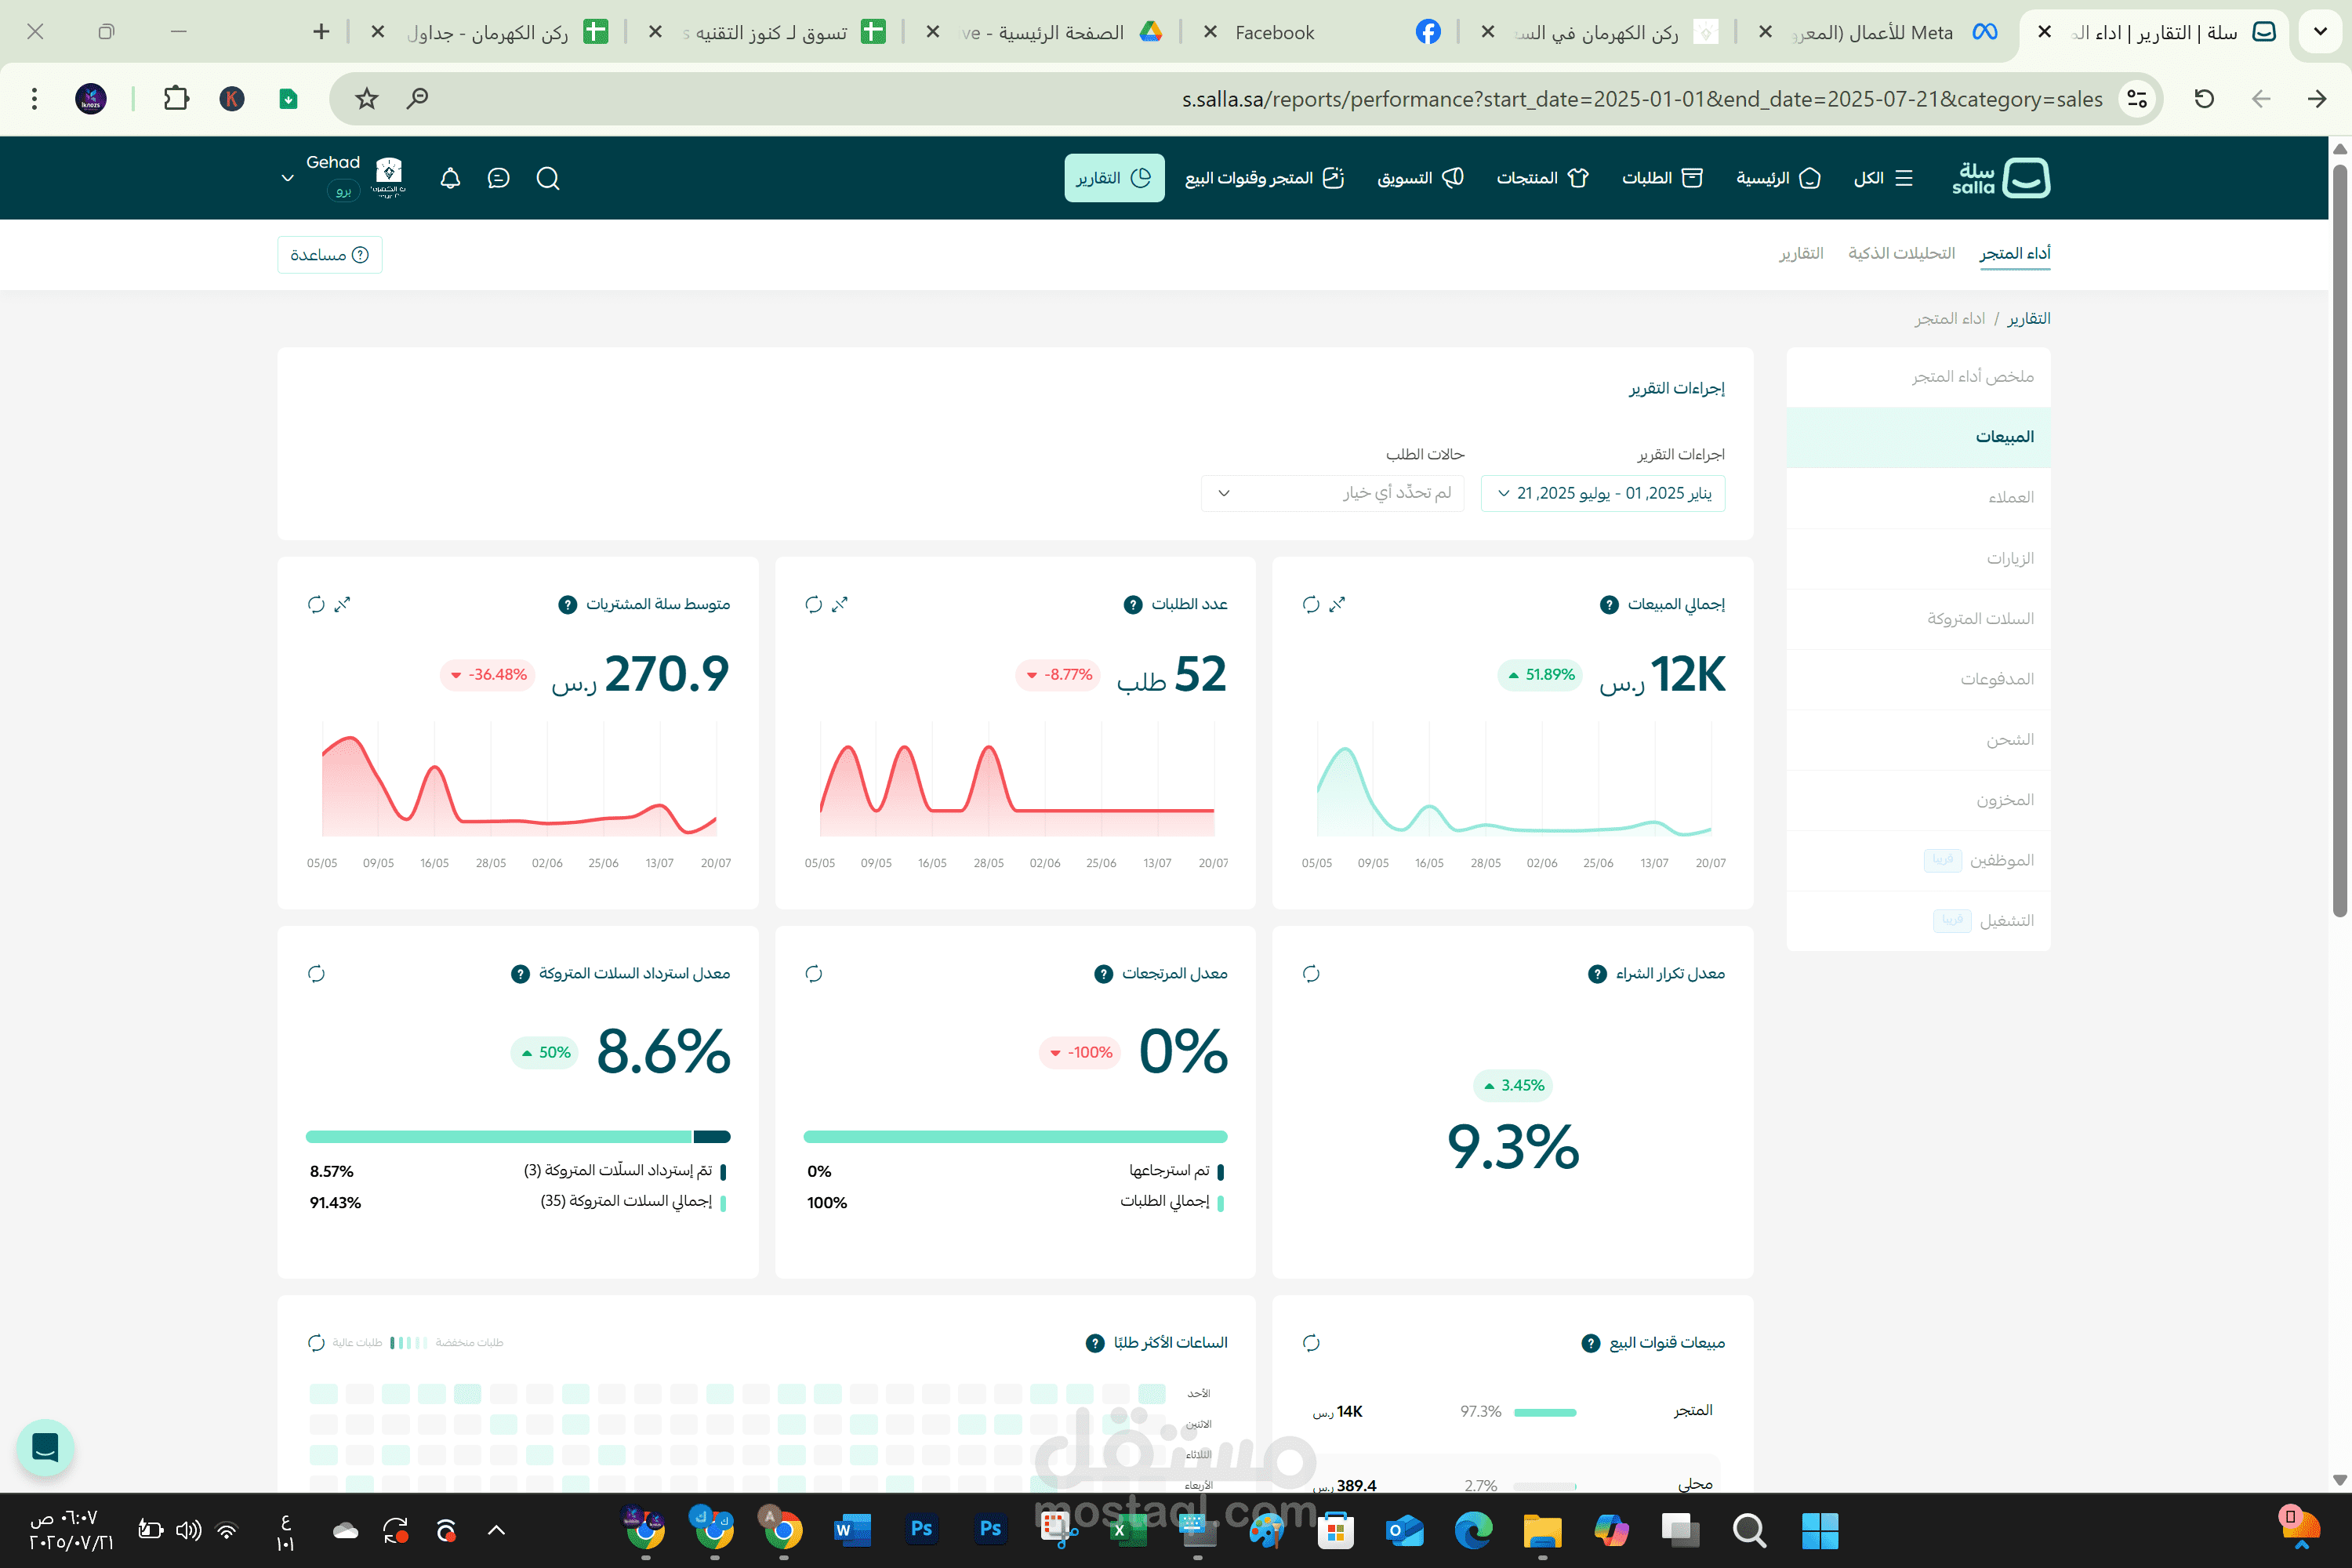Expand the إجمالي المبيعات chart to fullscreen
2352x1568 pixels.
click(1337, 604)
